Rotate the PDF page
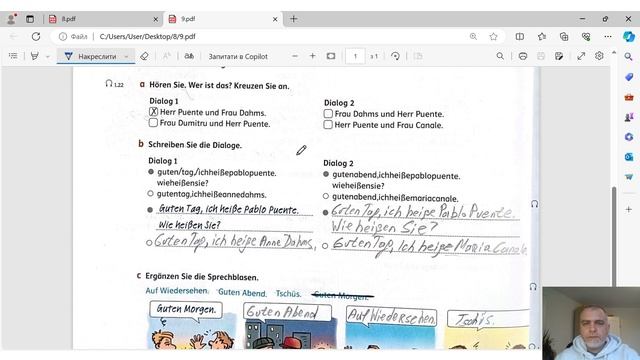 click(395, 56)
